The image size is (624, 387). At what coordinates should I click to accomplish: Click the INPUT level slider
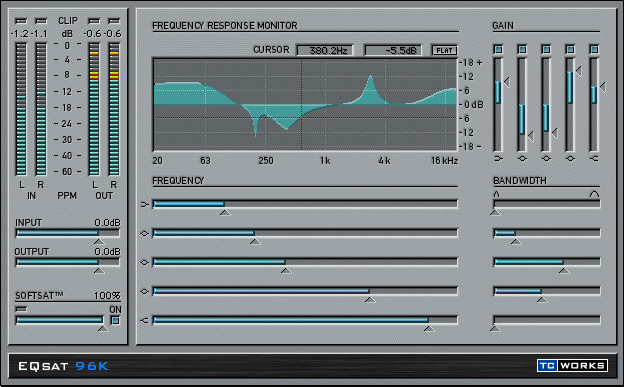click(x=68, y=233)
